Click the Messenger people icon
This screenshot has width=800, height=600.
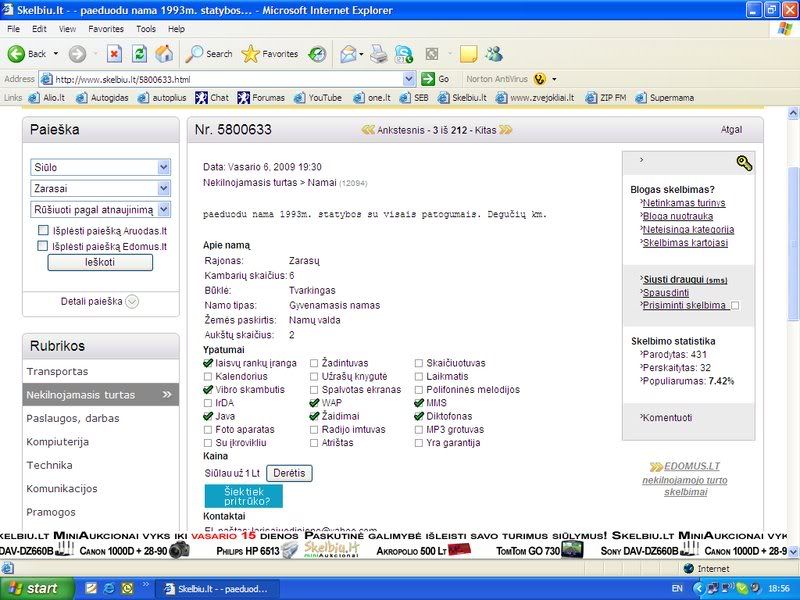(494, 54)
